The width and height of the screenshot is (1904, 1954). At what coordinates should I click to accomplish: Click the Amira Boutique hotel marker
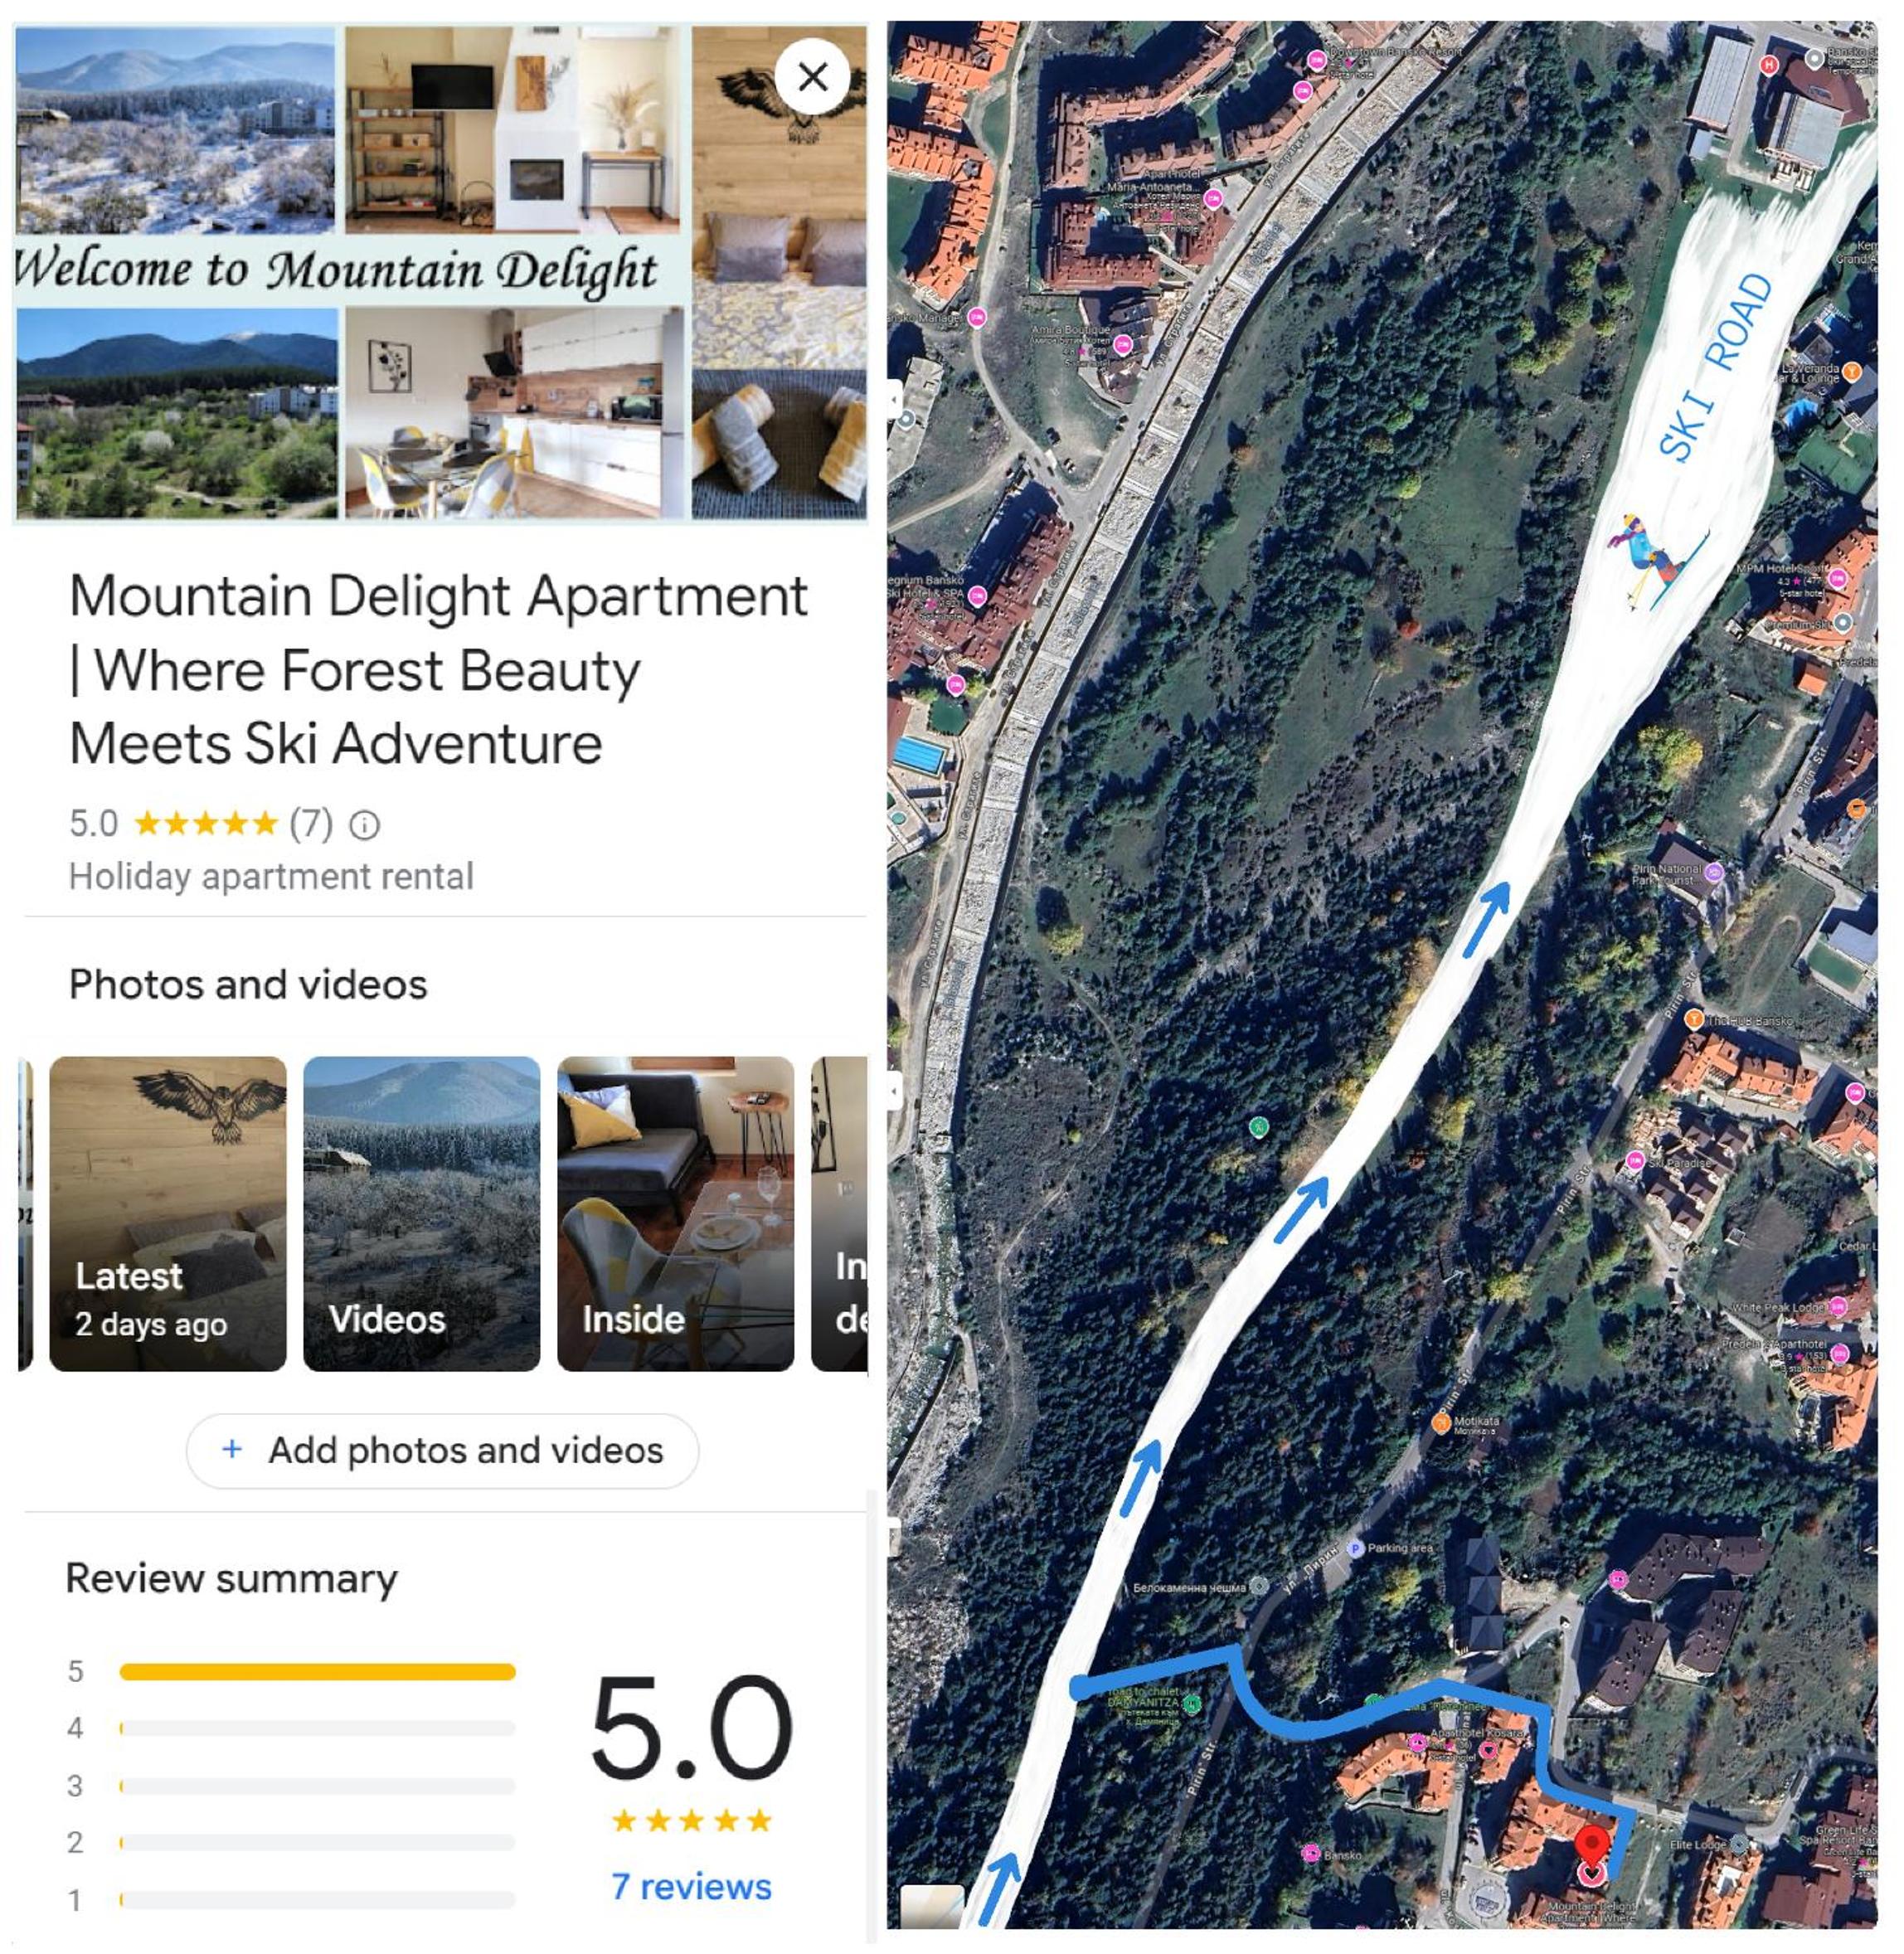[x=1122, y=346]
